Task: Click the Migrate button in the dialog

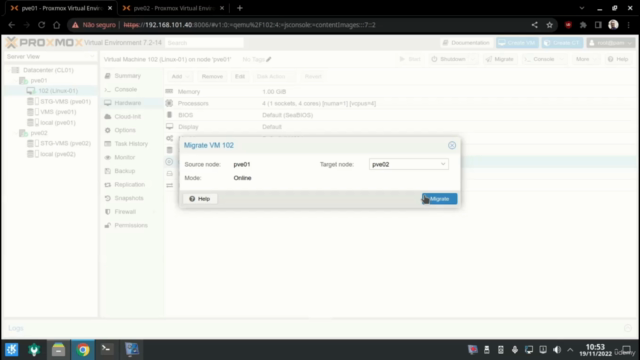Action: (x=440, y=199)
